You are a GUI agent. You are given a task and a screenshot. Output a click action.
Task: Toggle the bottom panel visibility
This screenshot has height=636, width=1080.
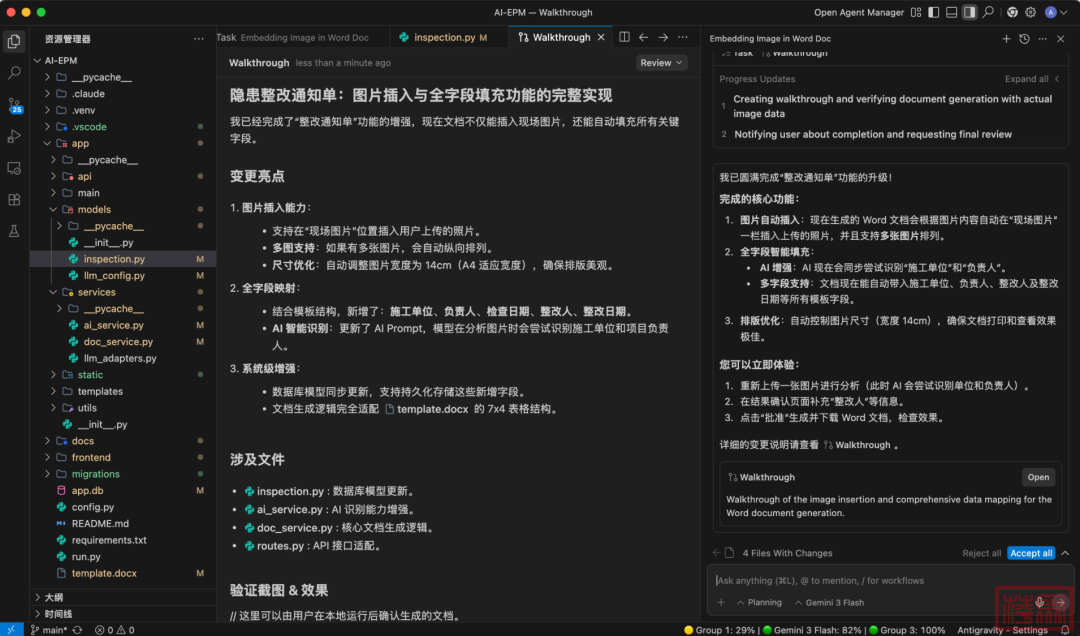[x=951, y=12]
